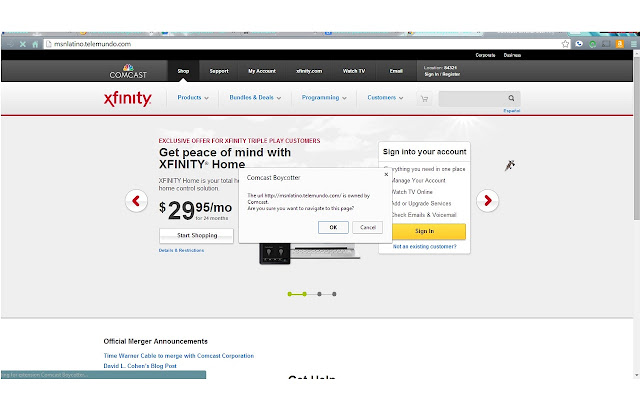Click the Manage Your Account item
This screenshot has width=640, height=400.
[418, 180]
